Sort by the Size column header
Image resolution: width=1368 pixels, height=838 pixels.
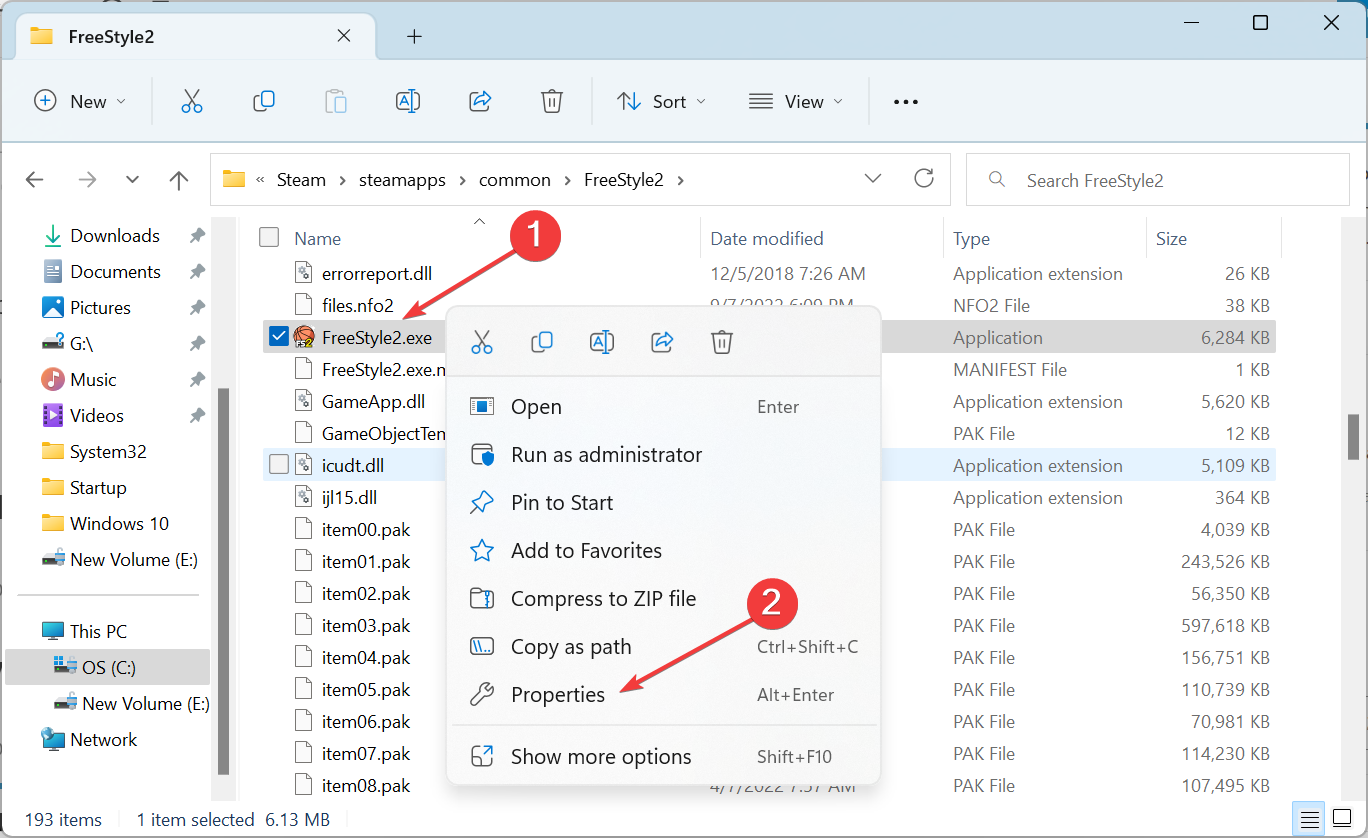(1171, 239)
